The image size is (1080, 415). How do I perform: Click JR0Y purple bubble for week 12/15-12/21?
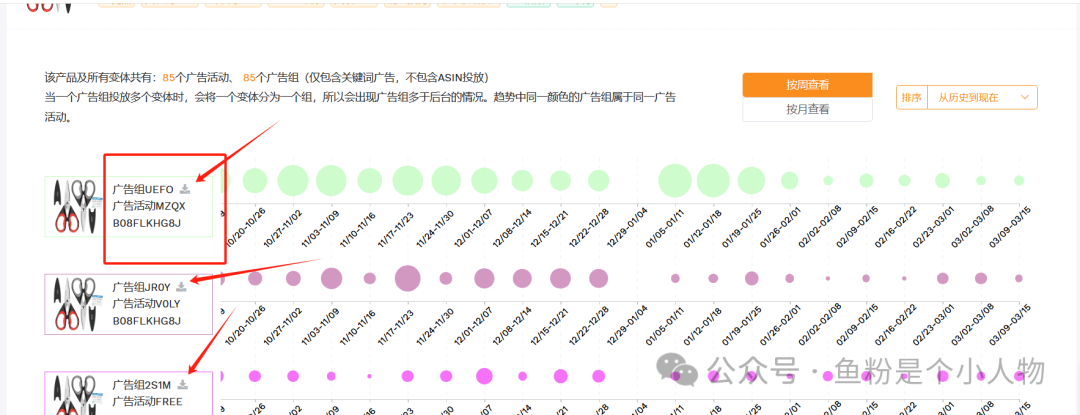[561, 278]
